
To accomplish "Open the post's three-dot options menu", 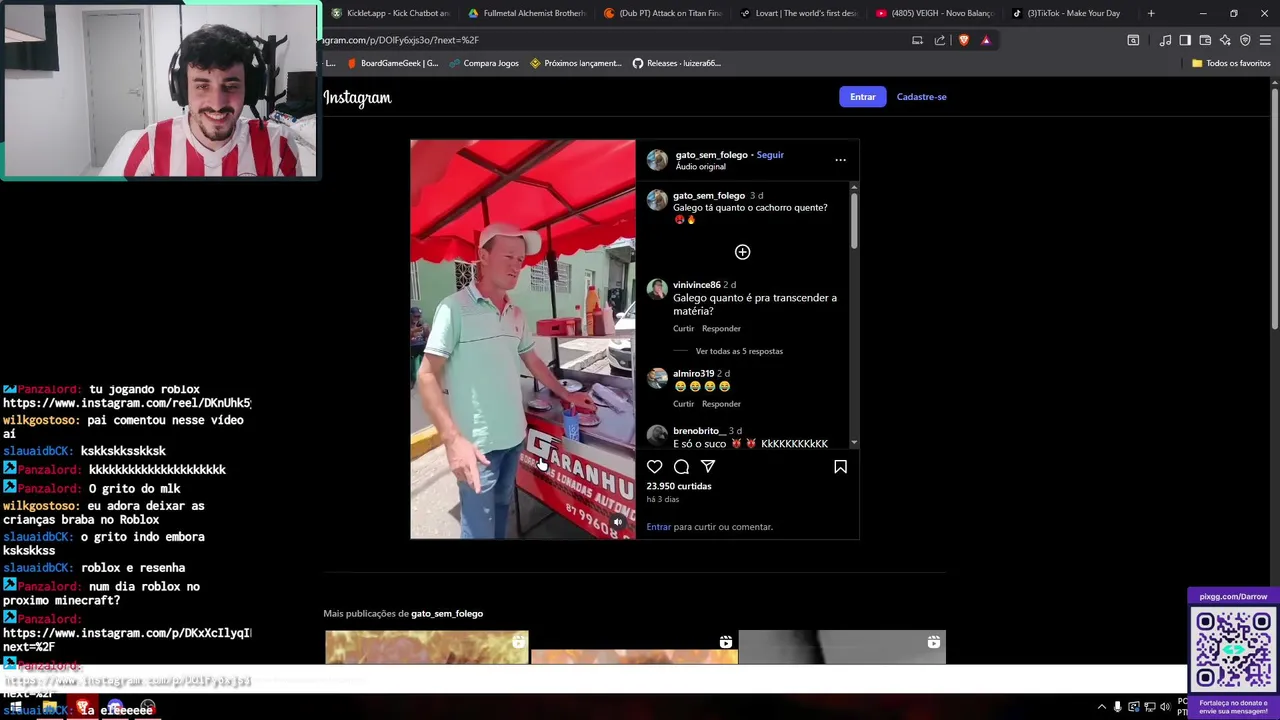I will tap(840, 160).
